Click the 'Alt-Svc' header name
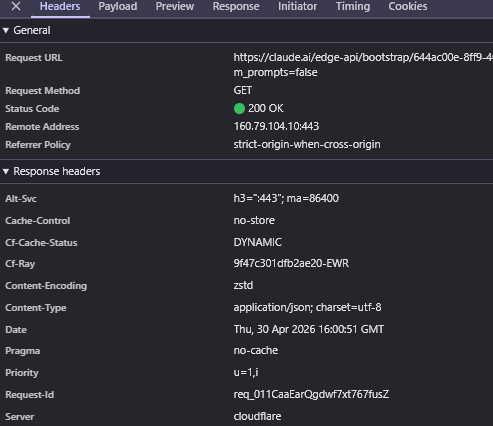The width and height of the screenshot is (493, 426). tap(21, 199)
